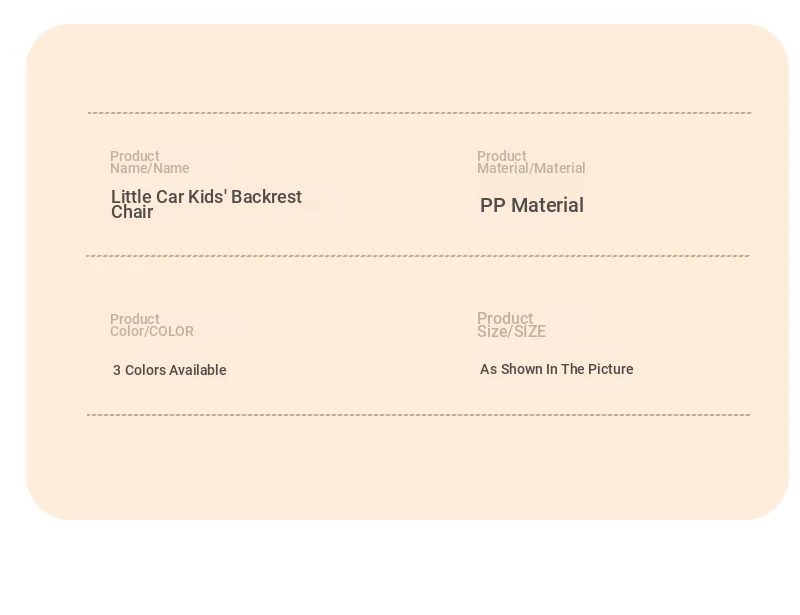Click the "Product Material/Material" label
This screenshot has height=615, width=800.
coord(531,162)
